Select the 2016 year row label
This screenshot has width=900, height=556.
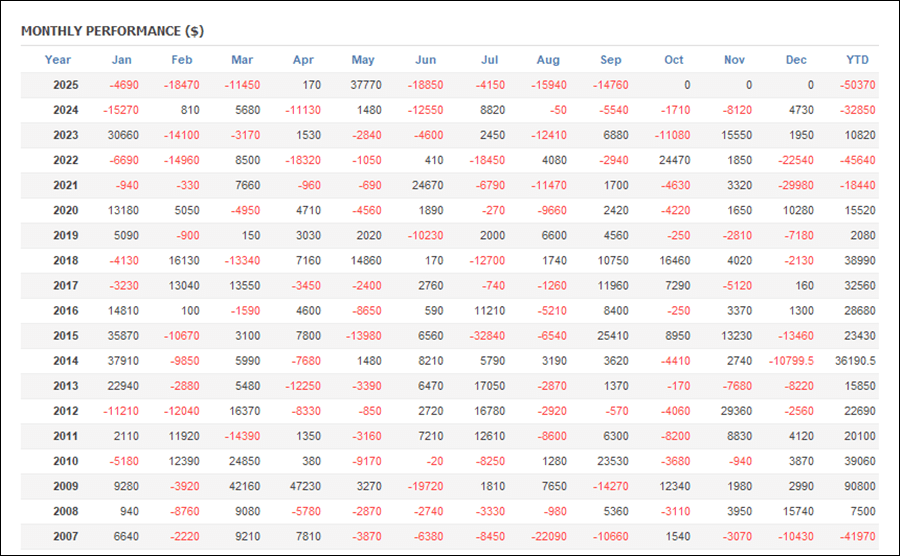pyautogui.click(x=65, y=311)
